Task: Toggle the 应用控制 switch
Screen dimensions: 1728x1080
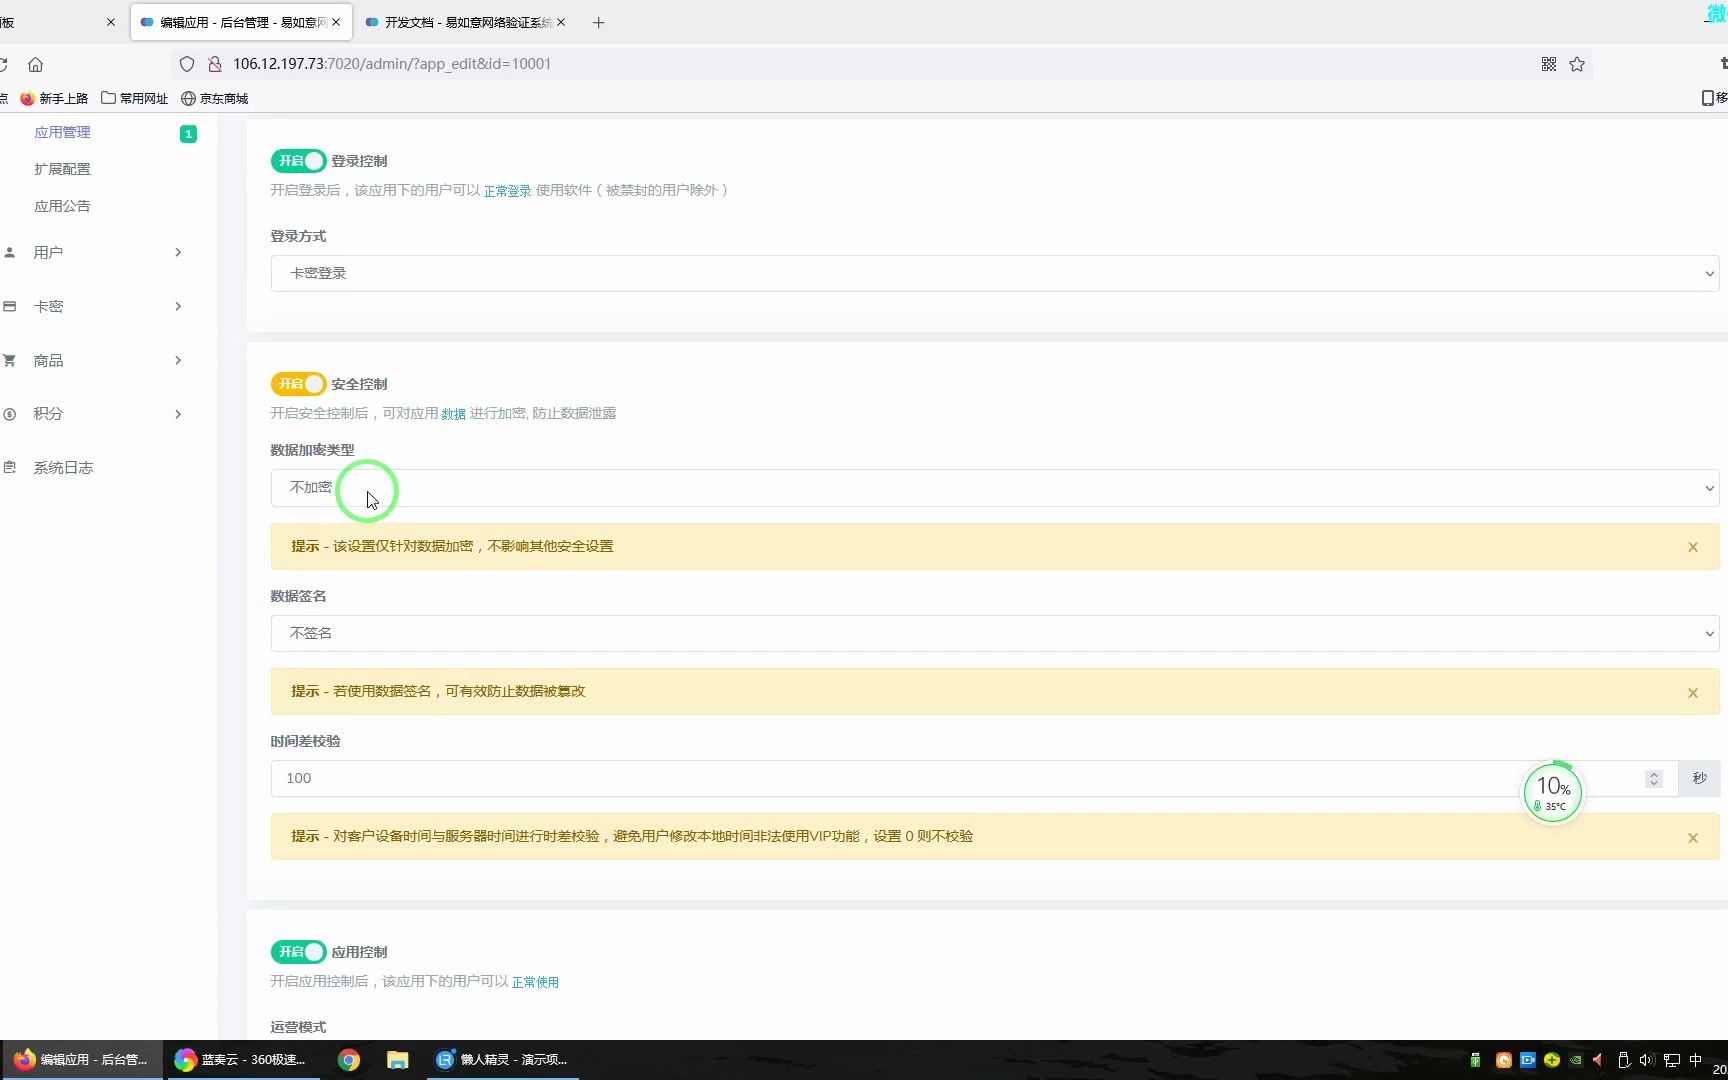Action: point(298,952)
